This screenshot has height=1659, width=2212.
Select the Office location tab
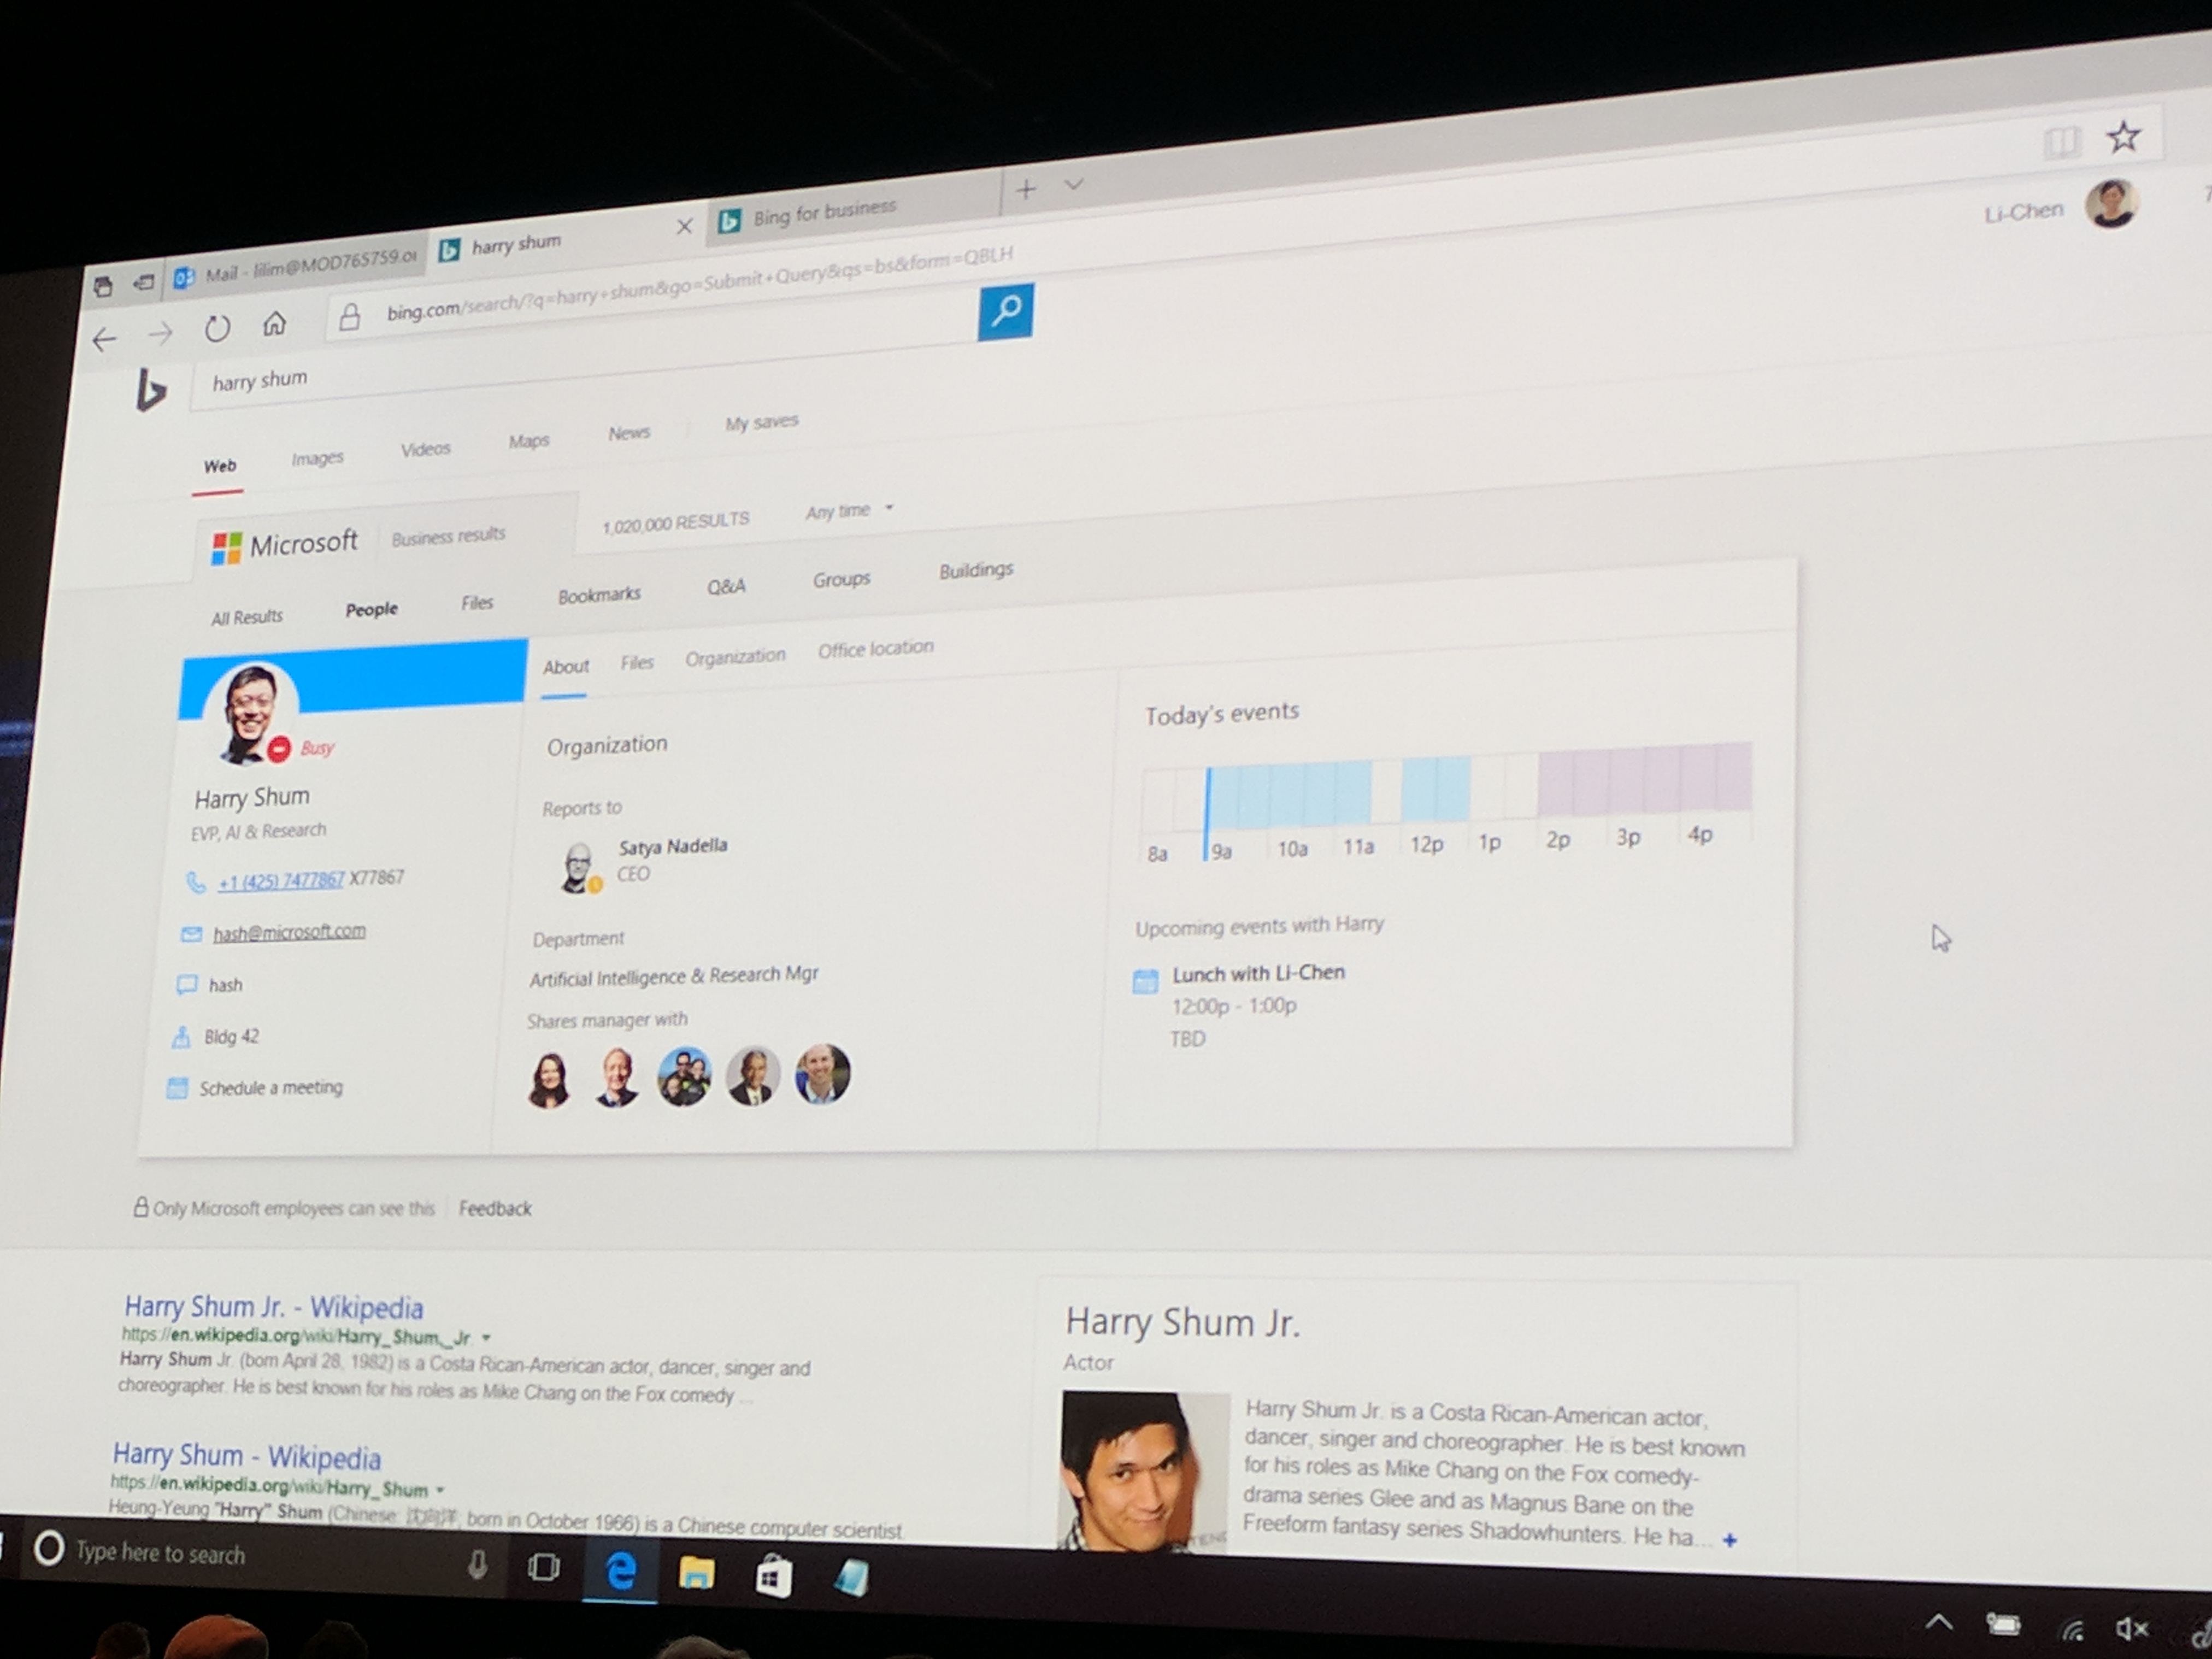click(875, 649)
